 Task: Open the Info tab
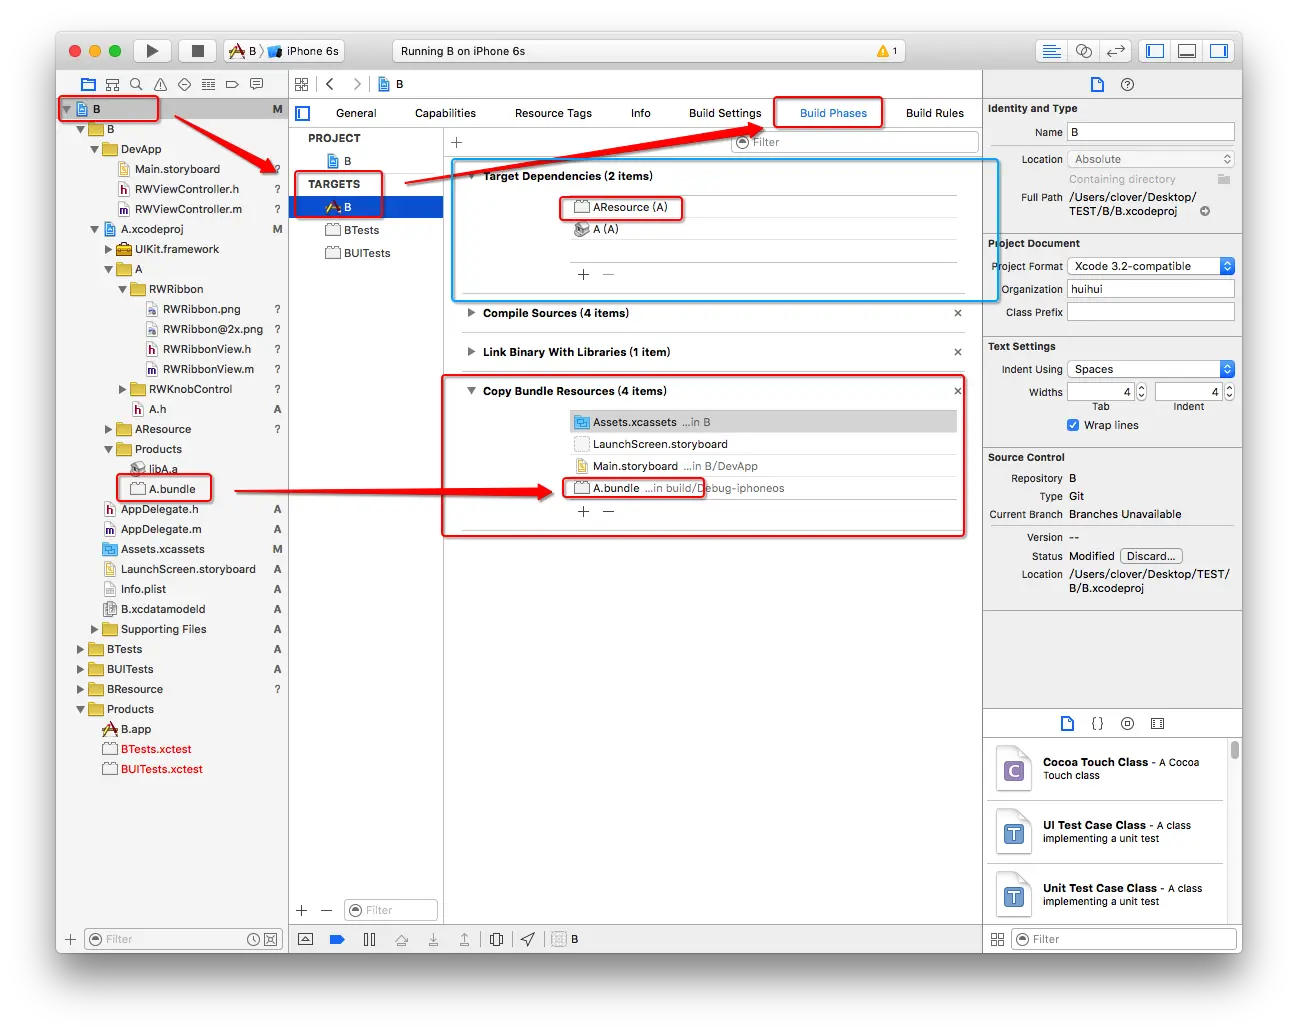pos(641,114)
